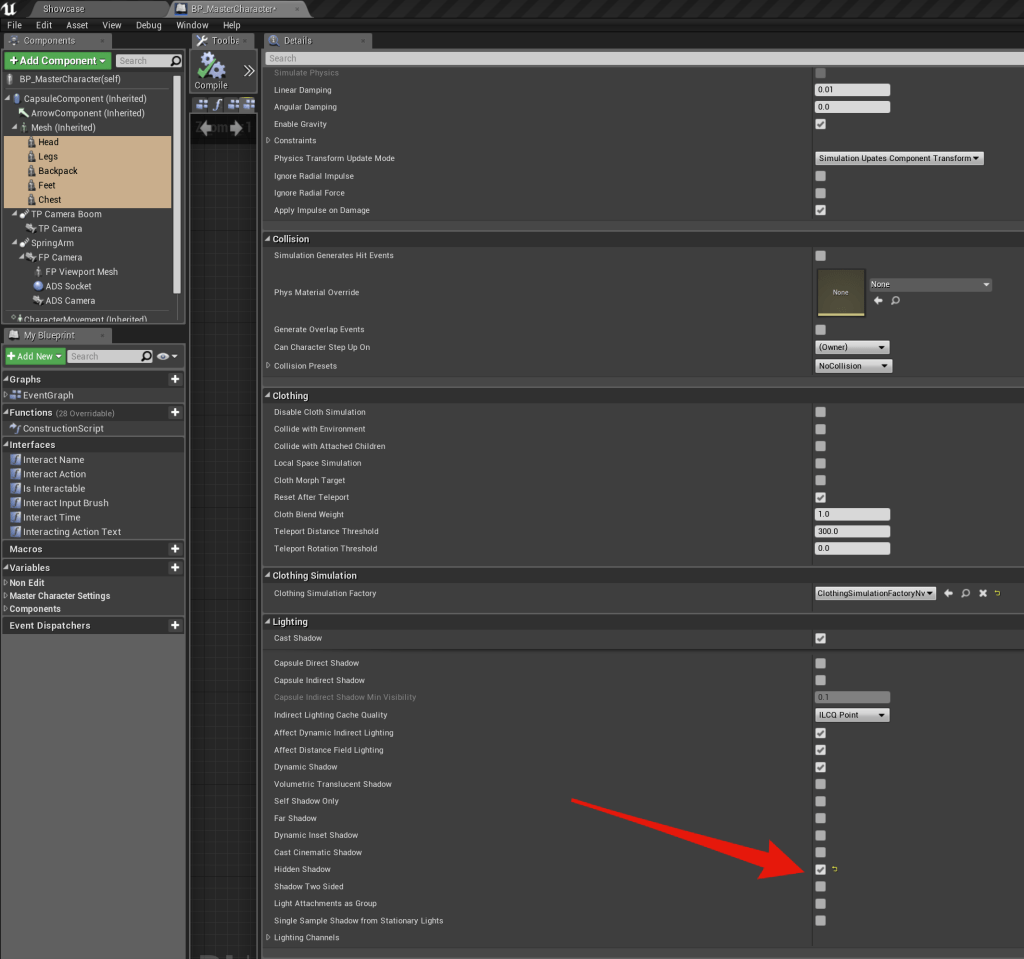Open the My Blueprint view options eye

167,356
